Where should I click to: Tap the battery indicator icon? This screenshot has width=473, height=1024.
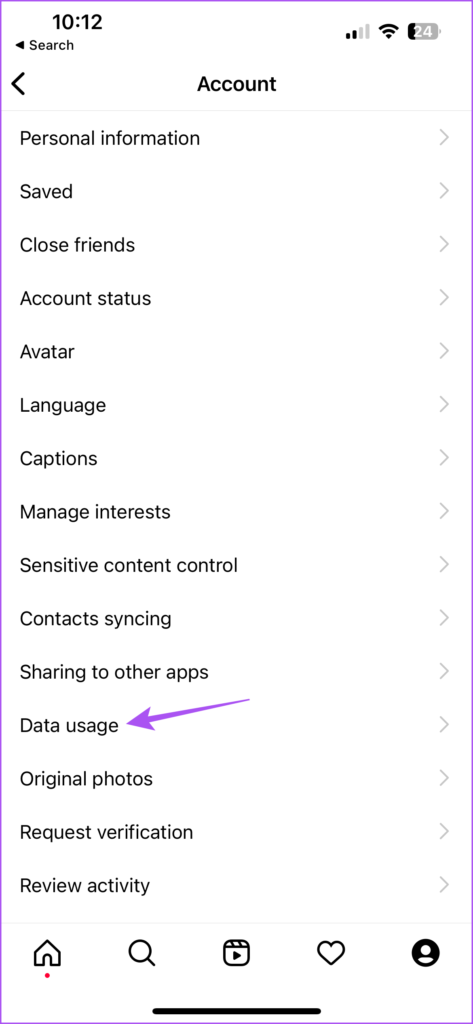[x=425, y=31]
